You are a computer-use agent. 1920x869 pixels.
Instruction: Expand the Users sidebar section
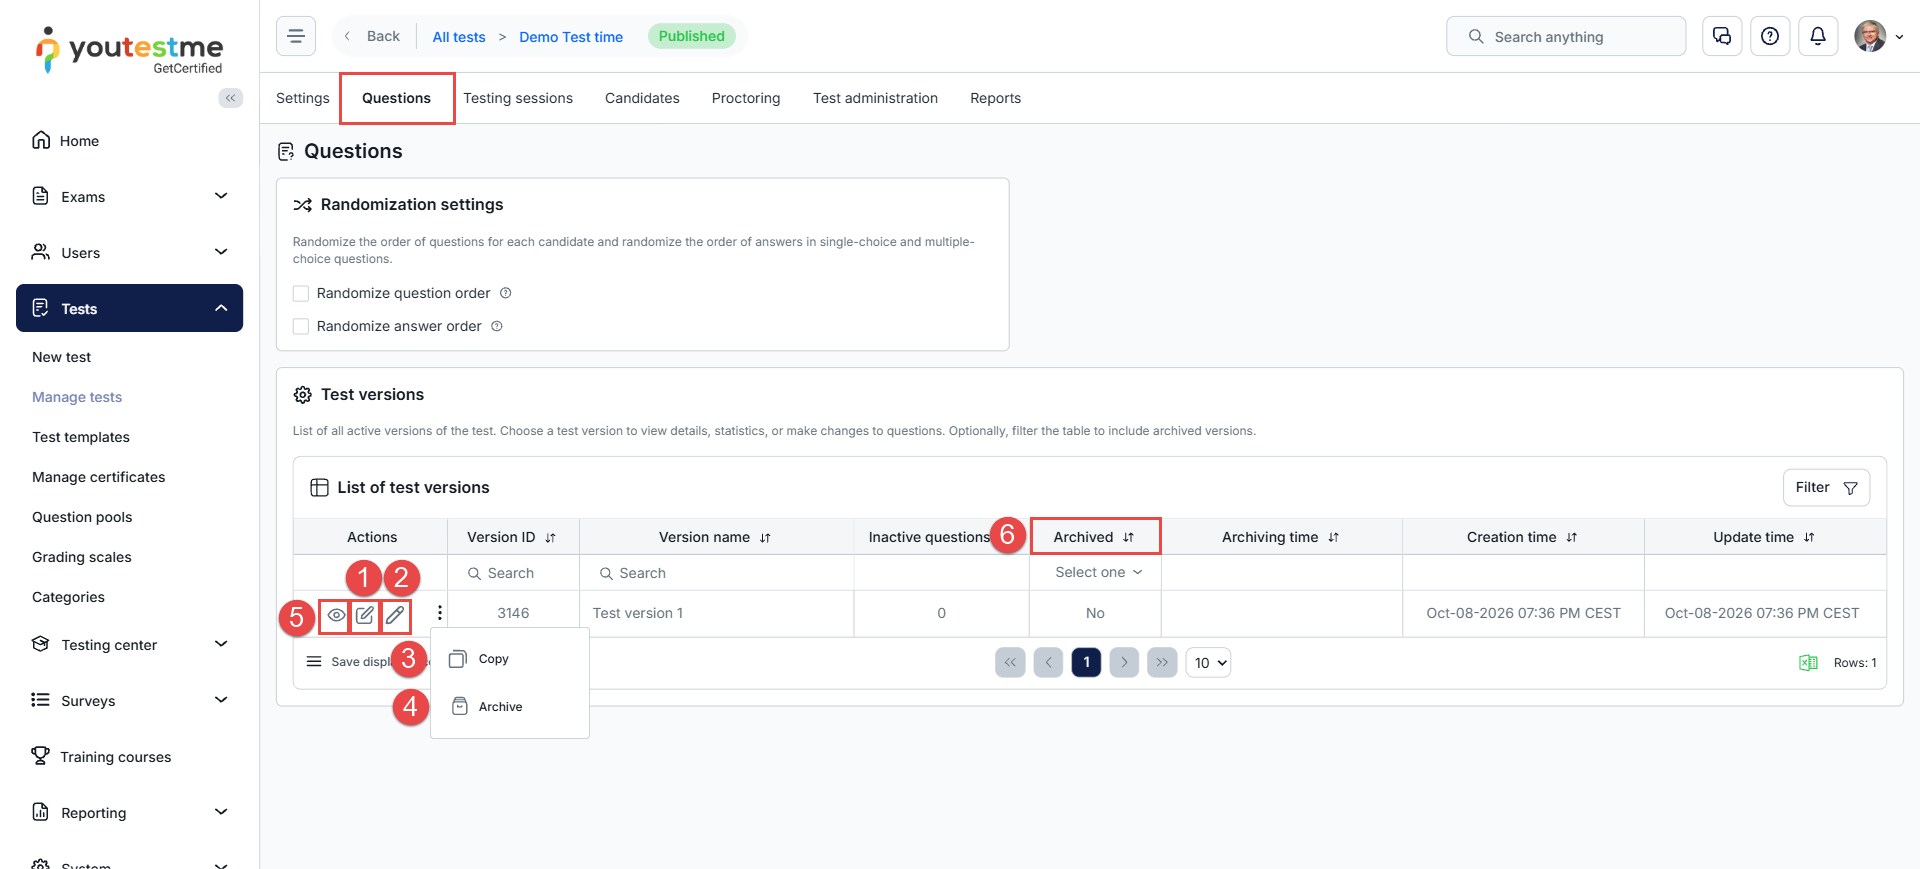pos(129,252)
